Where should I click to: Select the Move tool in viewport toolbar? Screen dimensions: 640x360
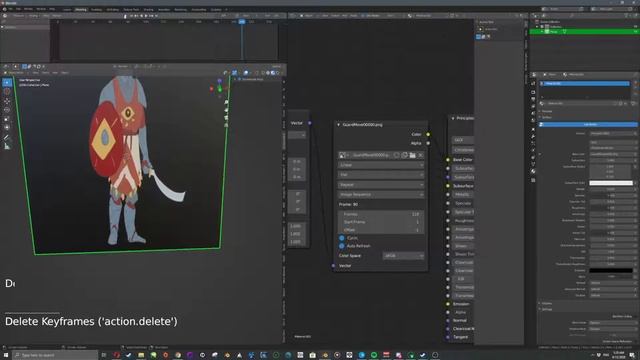point(7,101)
